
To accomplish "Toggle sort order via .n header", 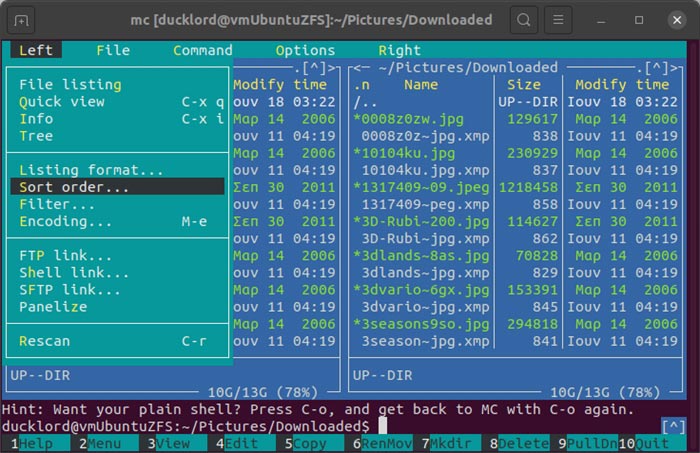I will [x=361, y=84].
